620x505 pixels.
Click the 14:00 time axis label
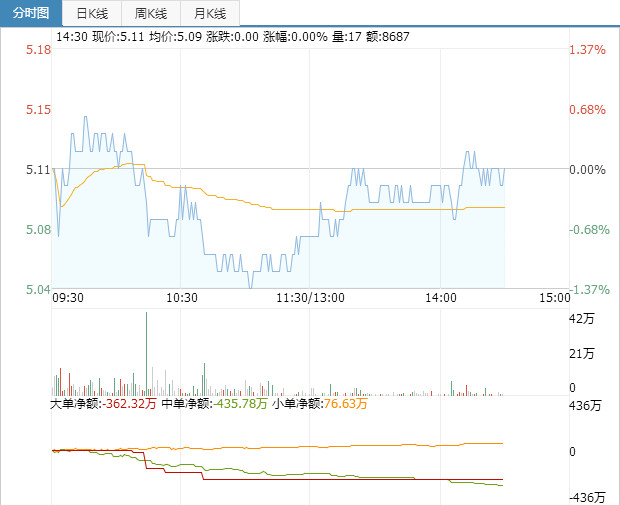tap(440, 298)
